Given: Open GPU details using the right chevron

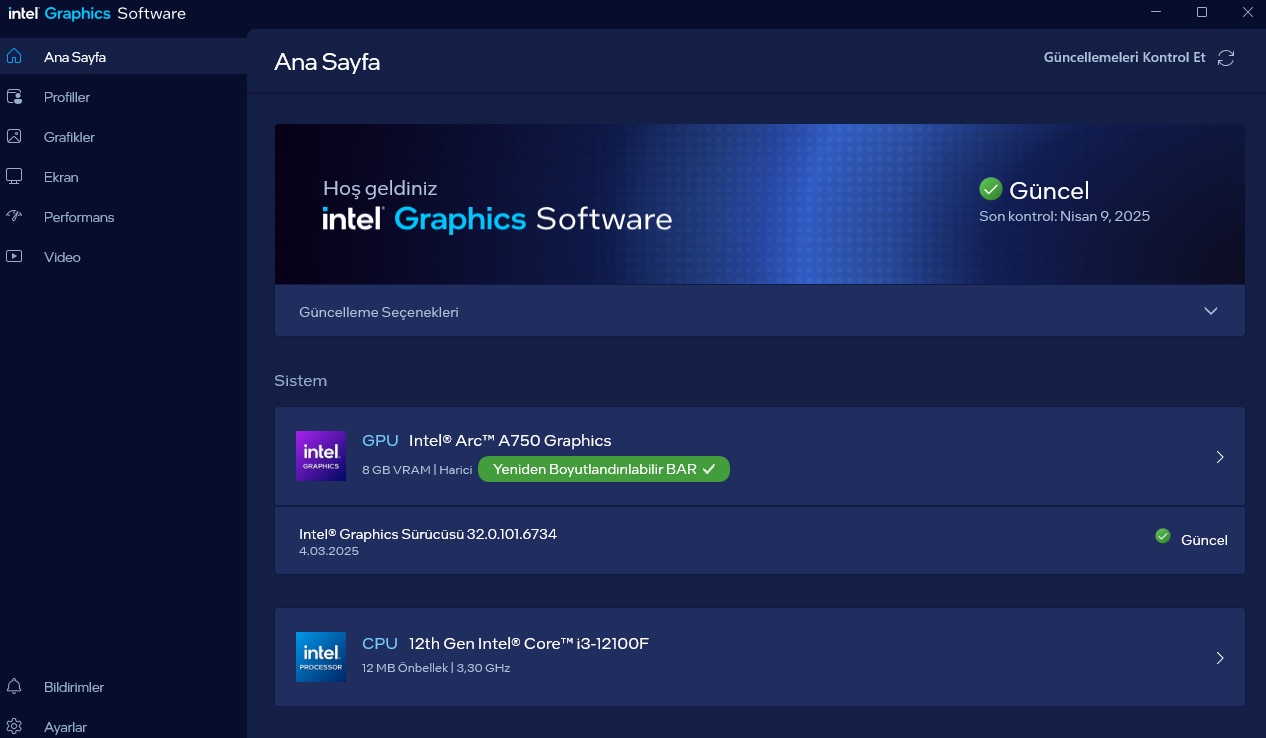Looking at the screenshot, I should pos(1220,457).
